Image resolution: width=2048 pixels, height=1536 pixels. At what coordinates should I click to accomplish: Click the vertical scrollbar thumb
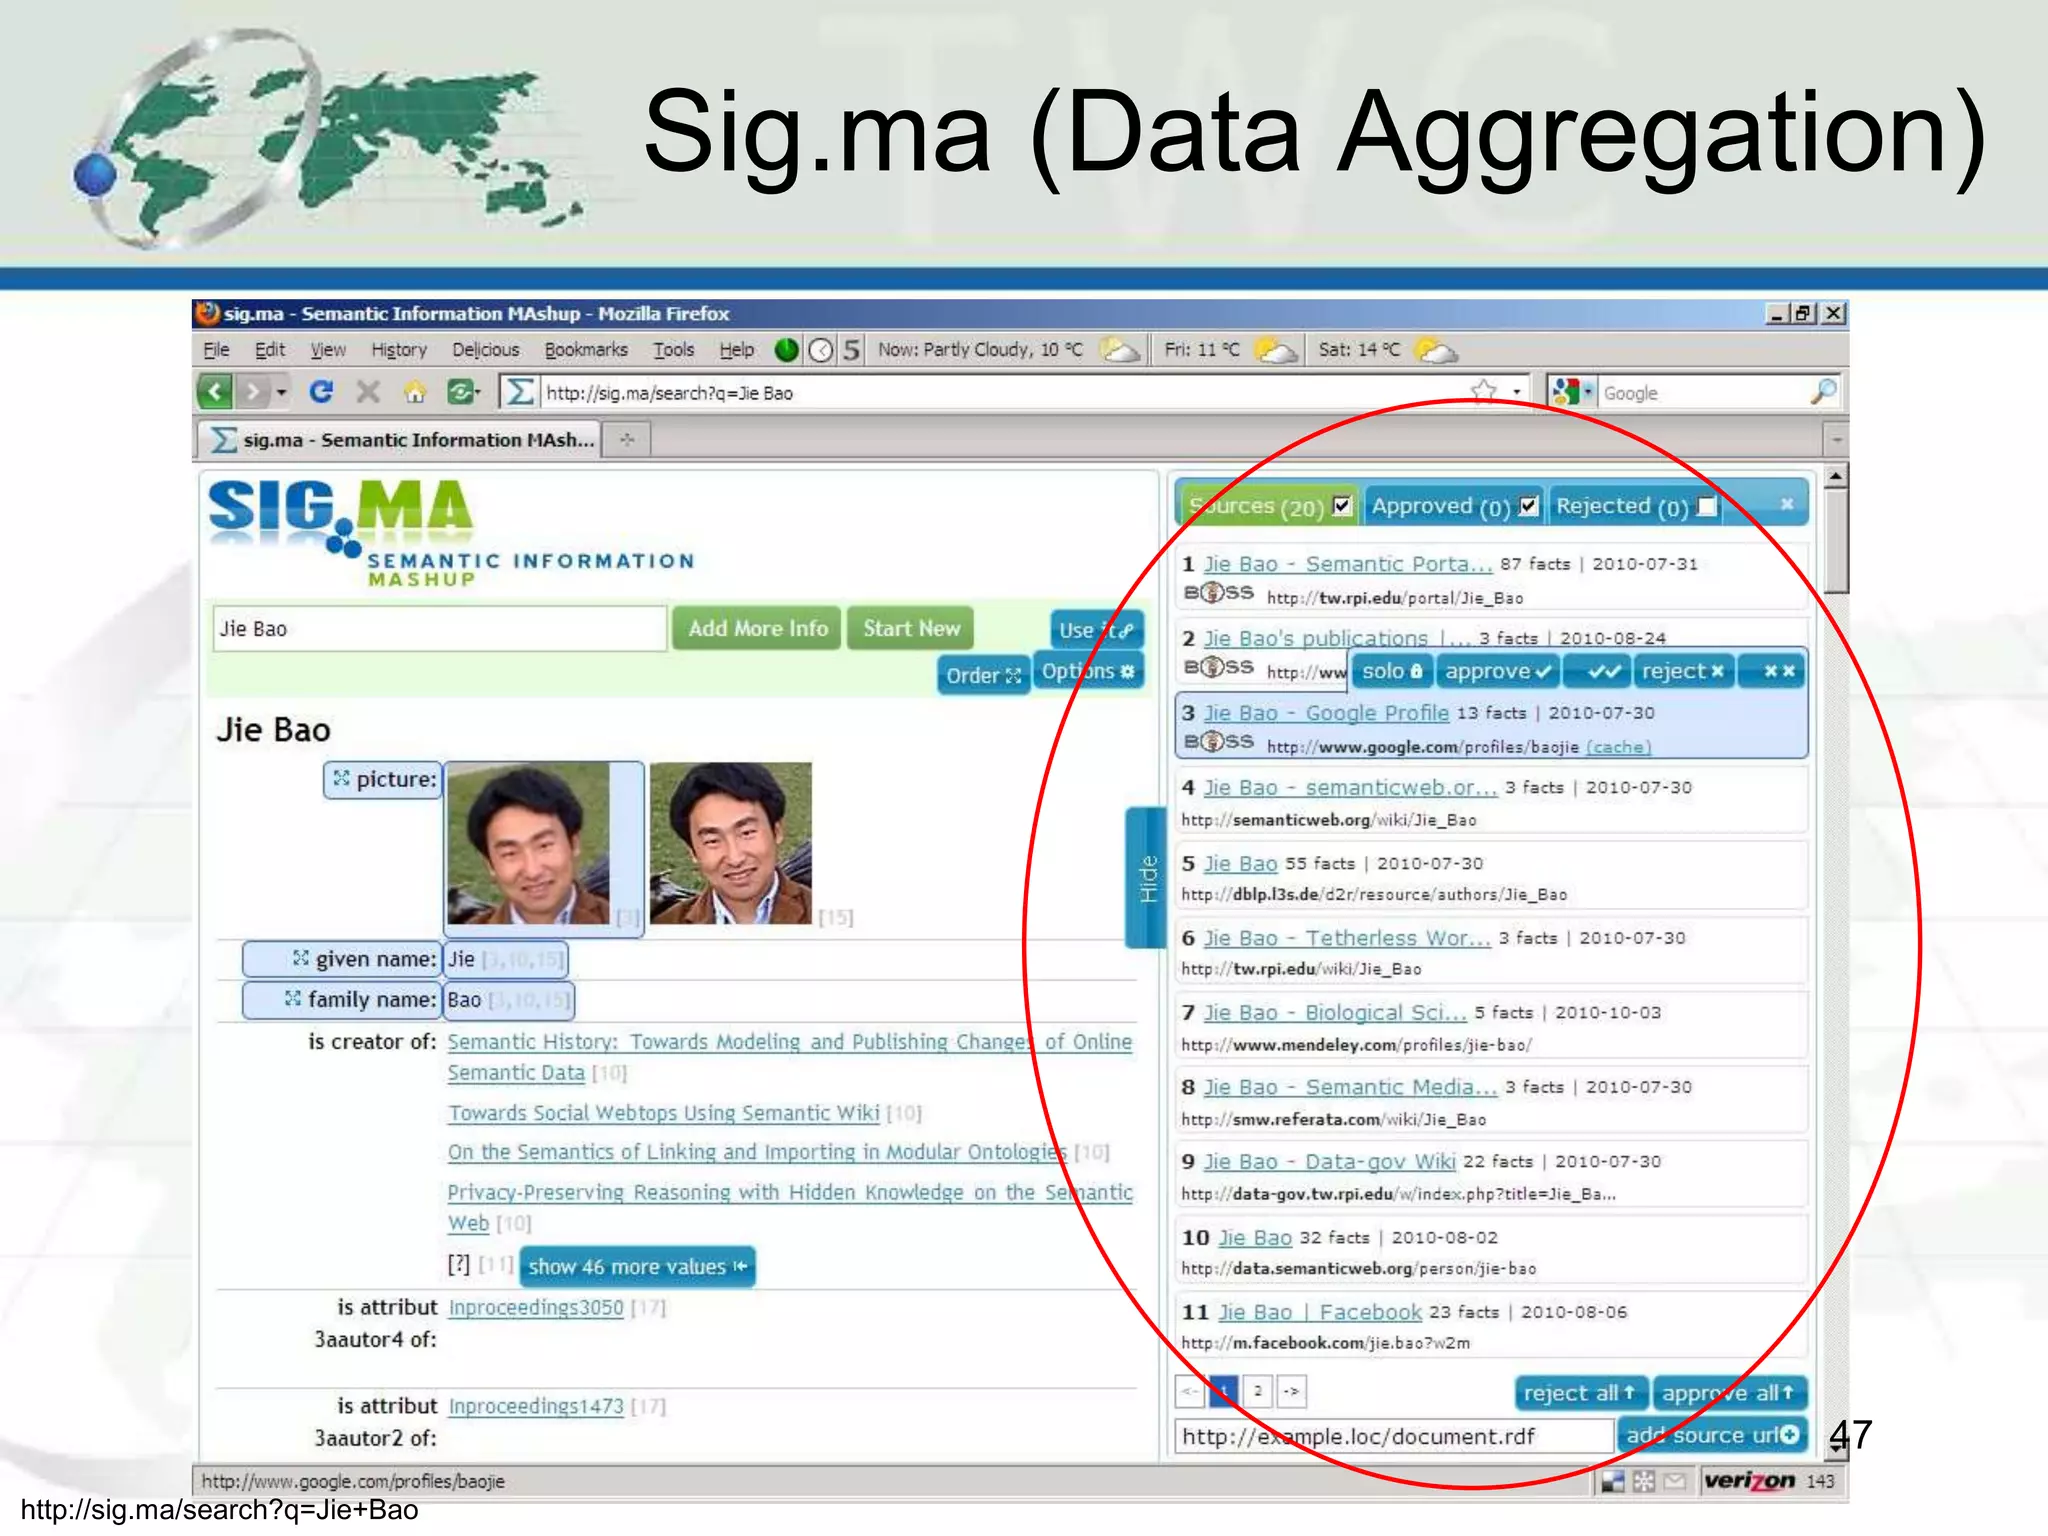1835,542
